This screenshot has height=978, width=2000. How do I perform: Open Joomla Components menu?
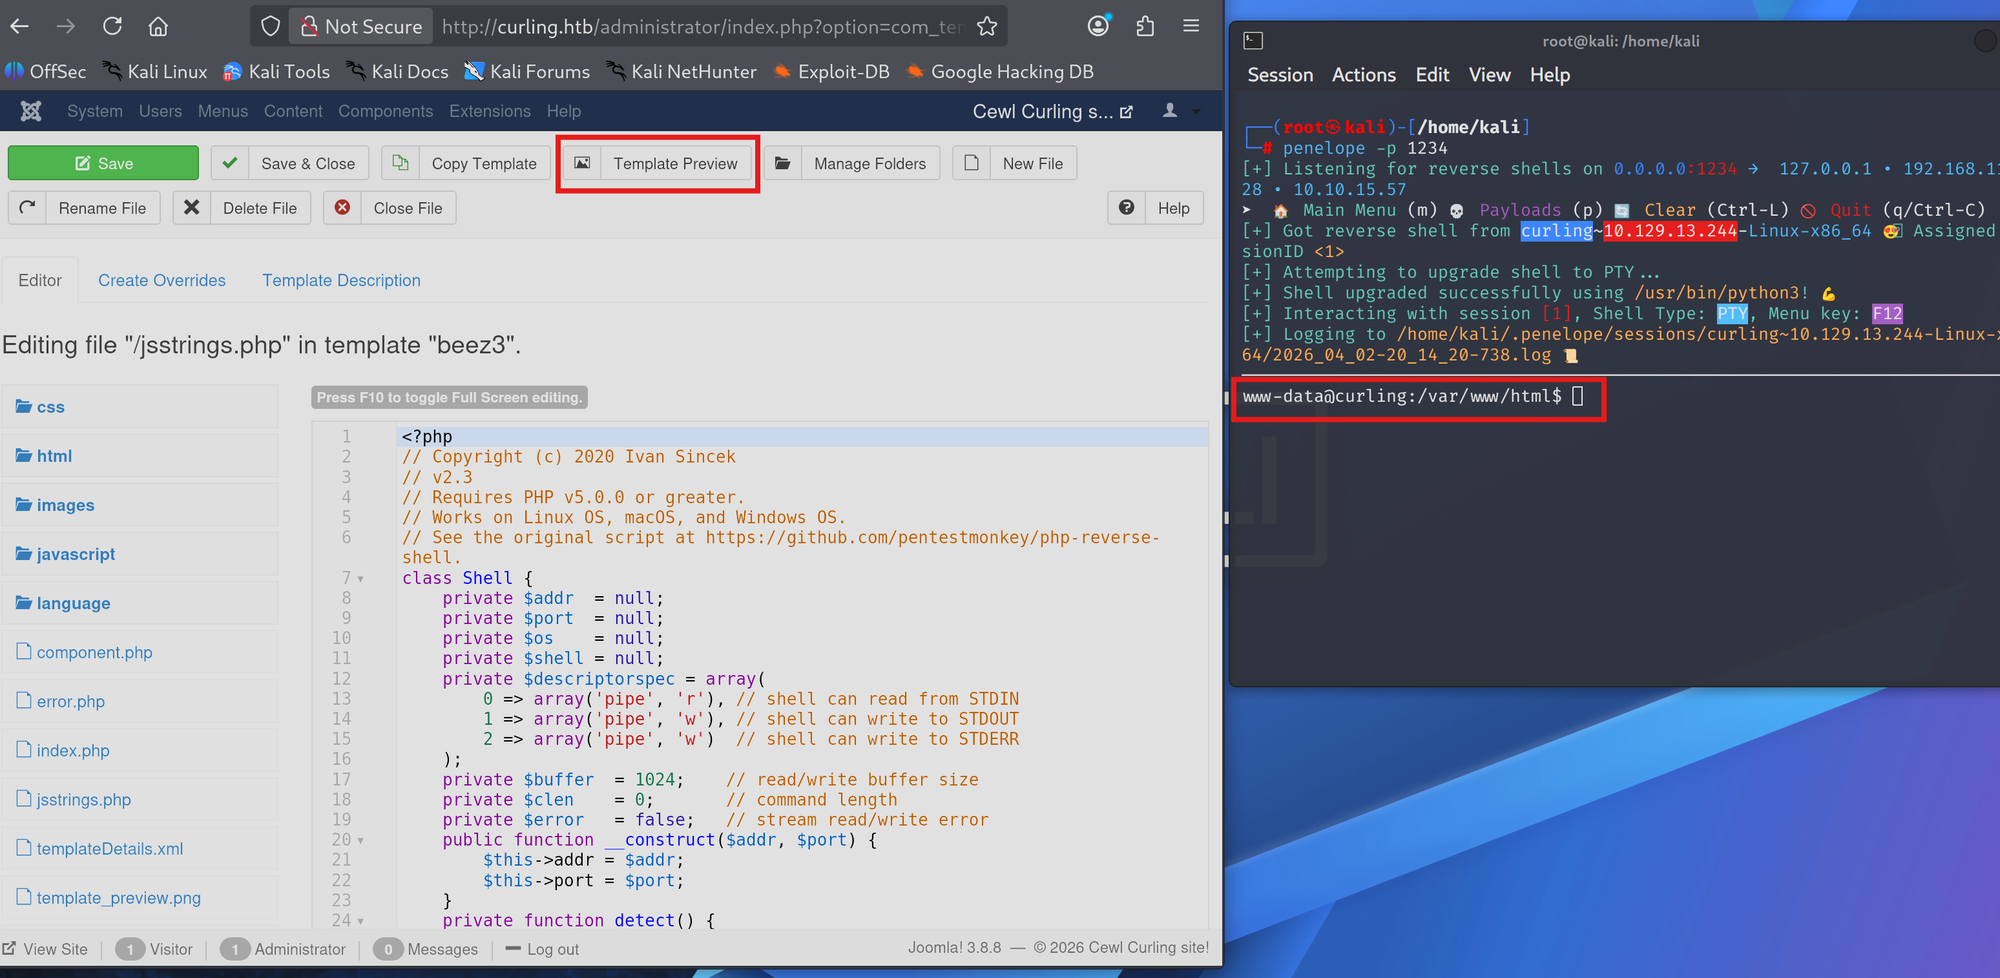[385, 111]
